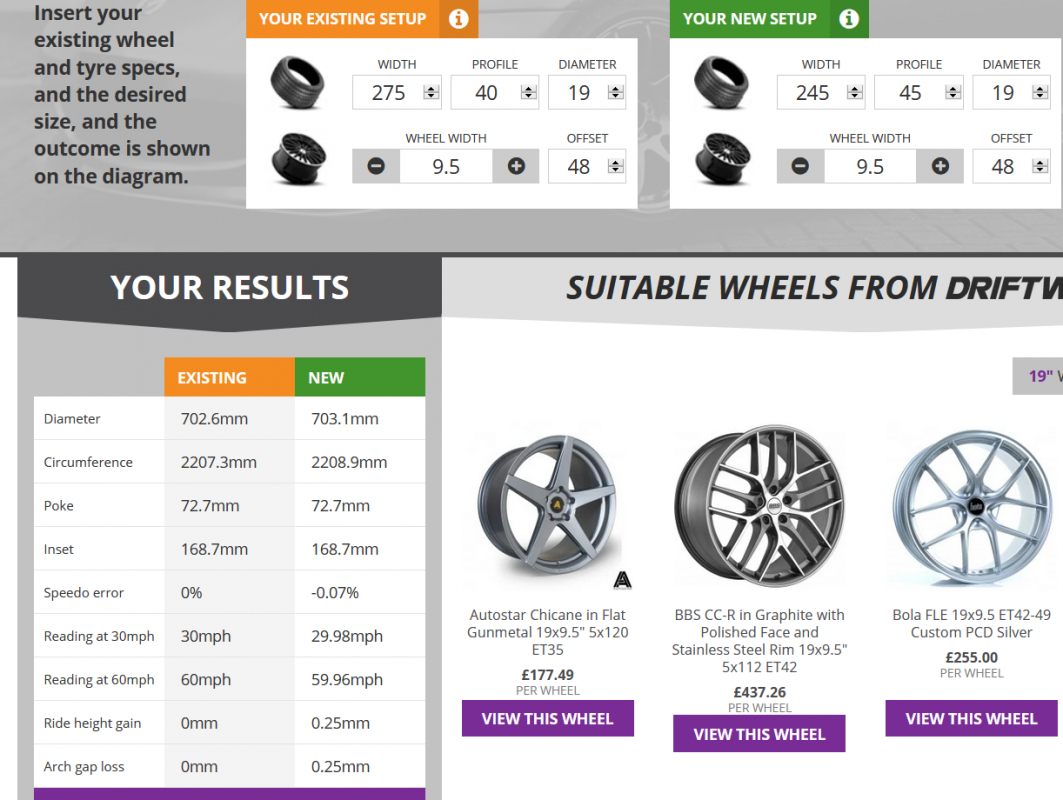Viewport: 1063px width, 800px height.
Task: Click new diameter value 703.1mm
Action: point(345,419)
